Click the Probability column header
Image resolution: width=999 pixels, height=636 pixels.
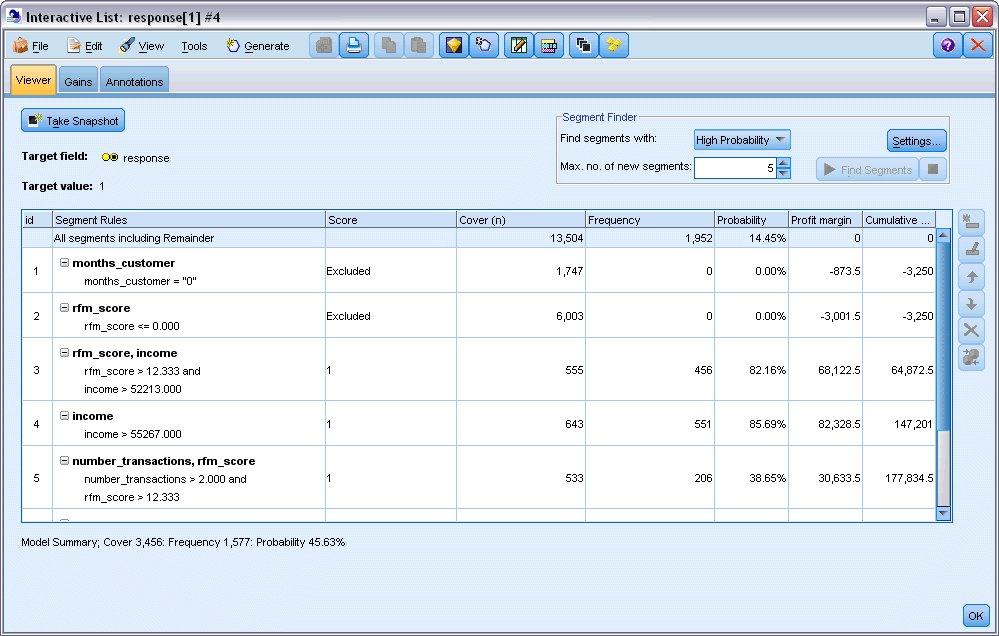tap(751, 220)
